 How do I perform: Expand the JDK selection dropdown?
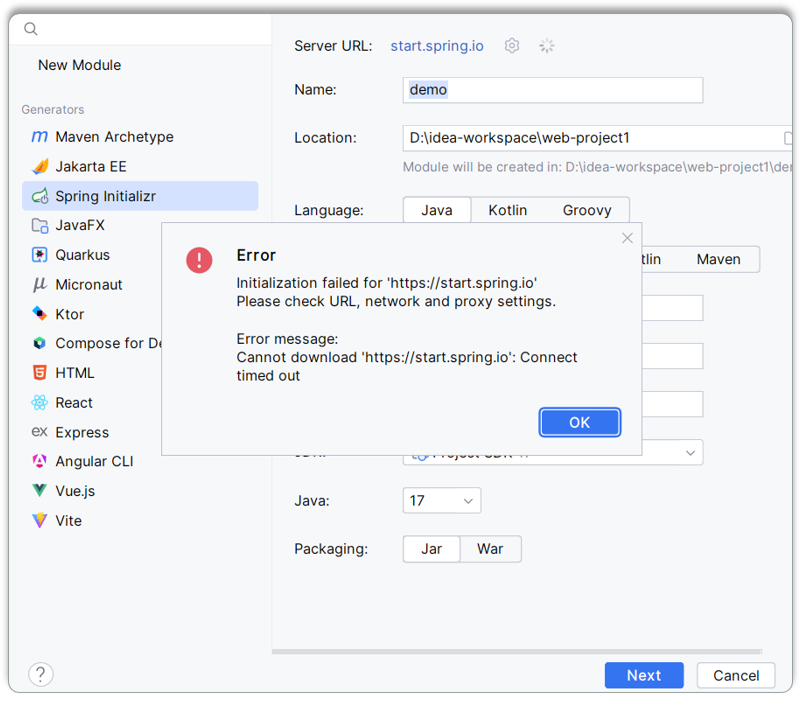(690, 453)
